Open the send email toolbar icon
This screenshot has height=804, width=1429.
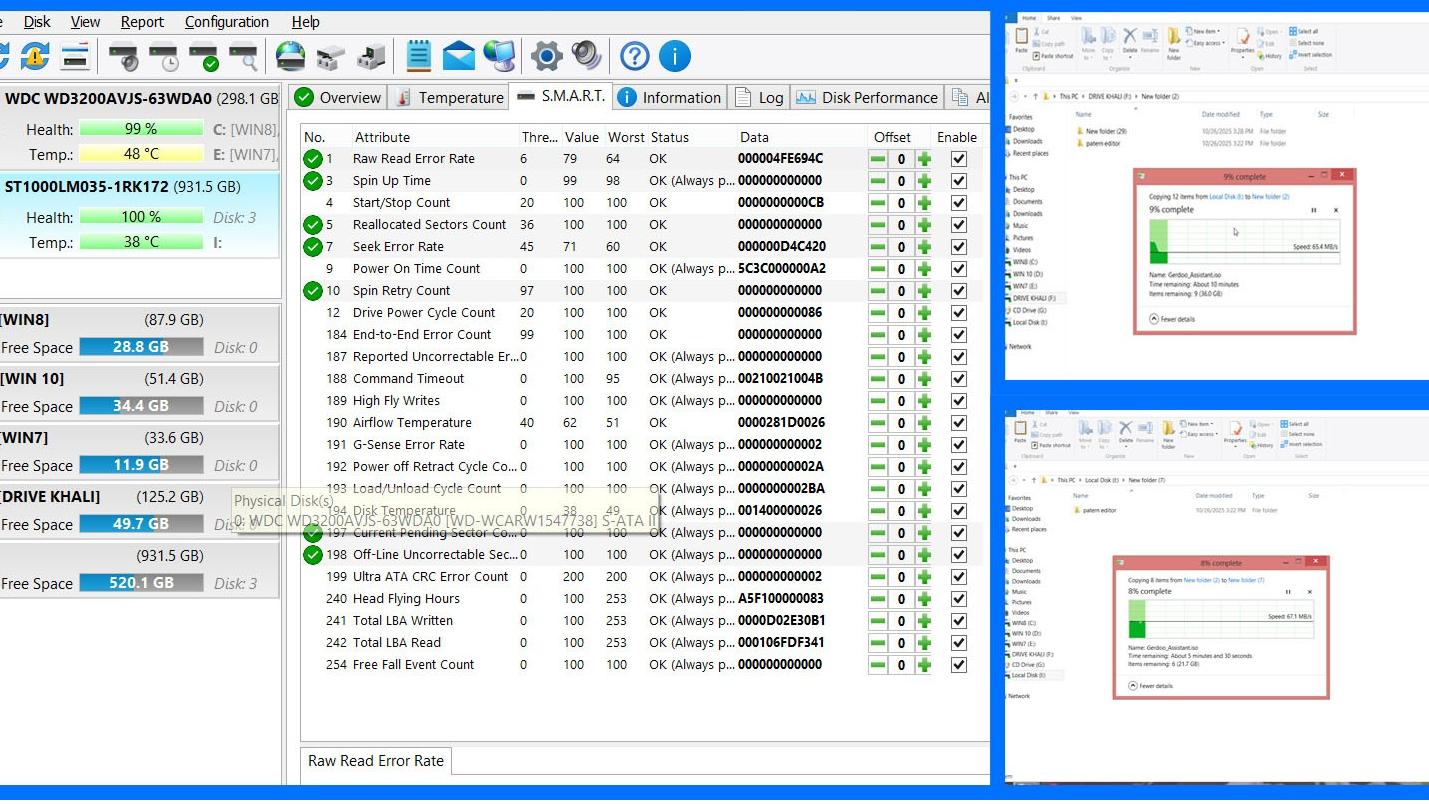click(459, 56)
